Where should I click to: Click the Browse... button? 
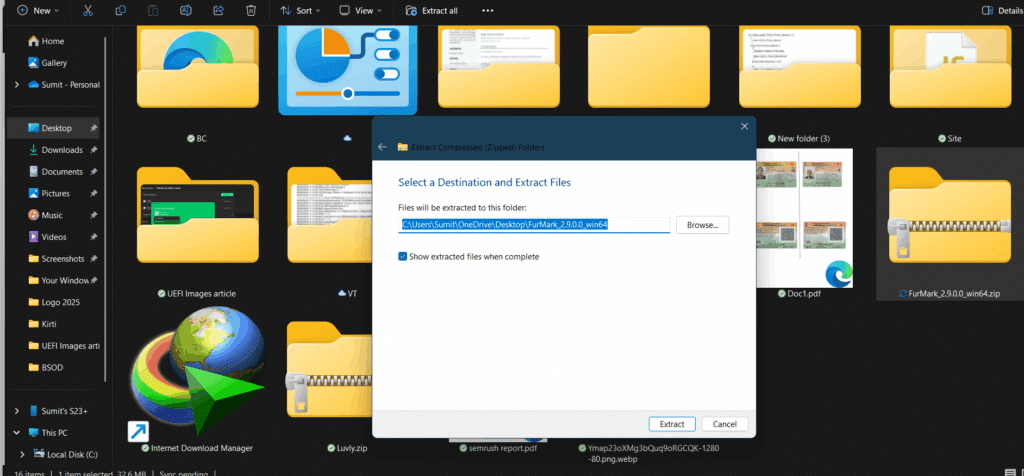702,225
